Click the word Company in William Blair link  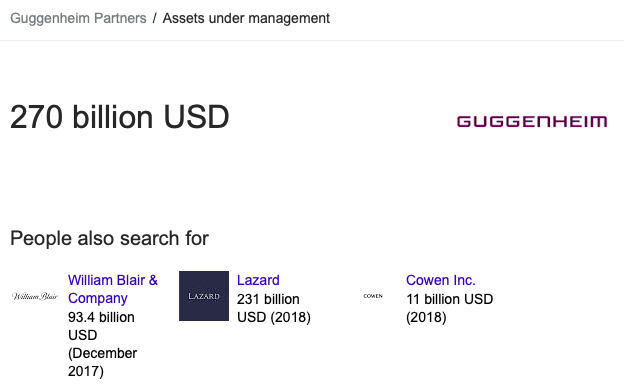point(98,298)
